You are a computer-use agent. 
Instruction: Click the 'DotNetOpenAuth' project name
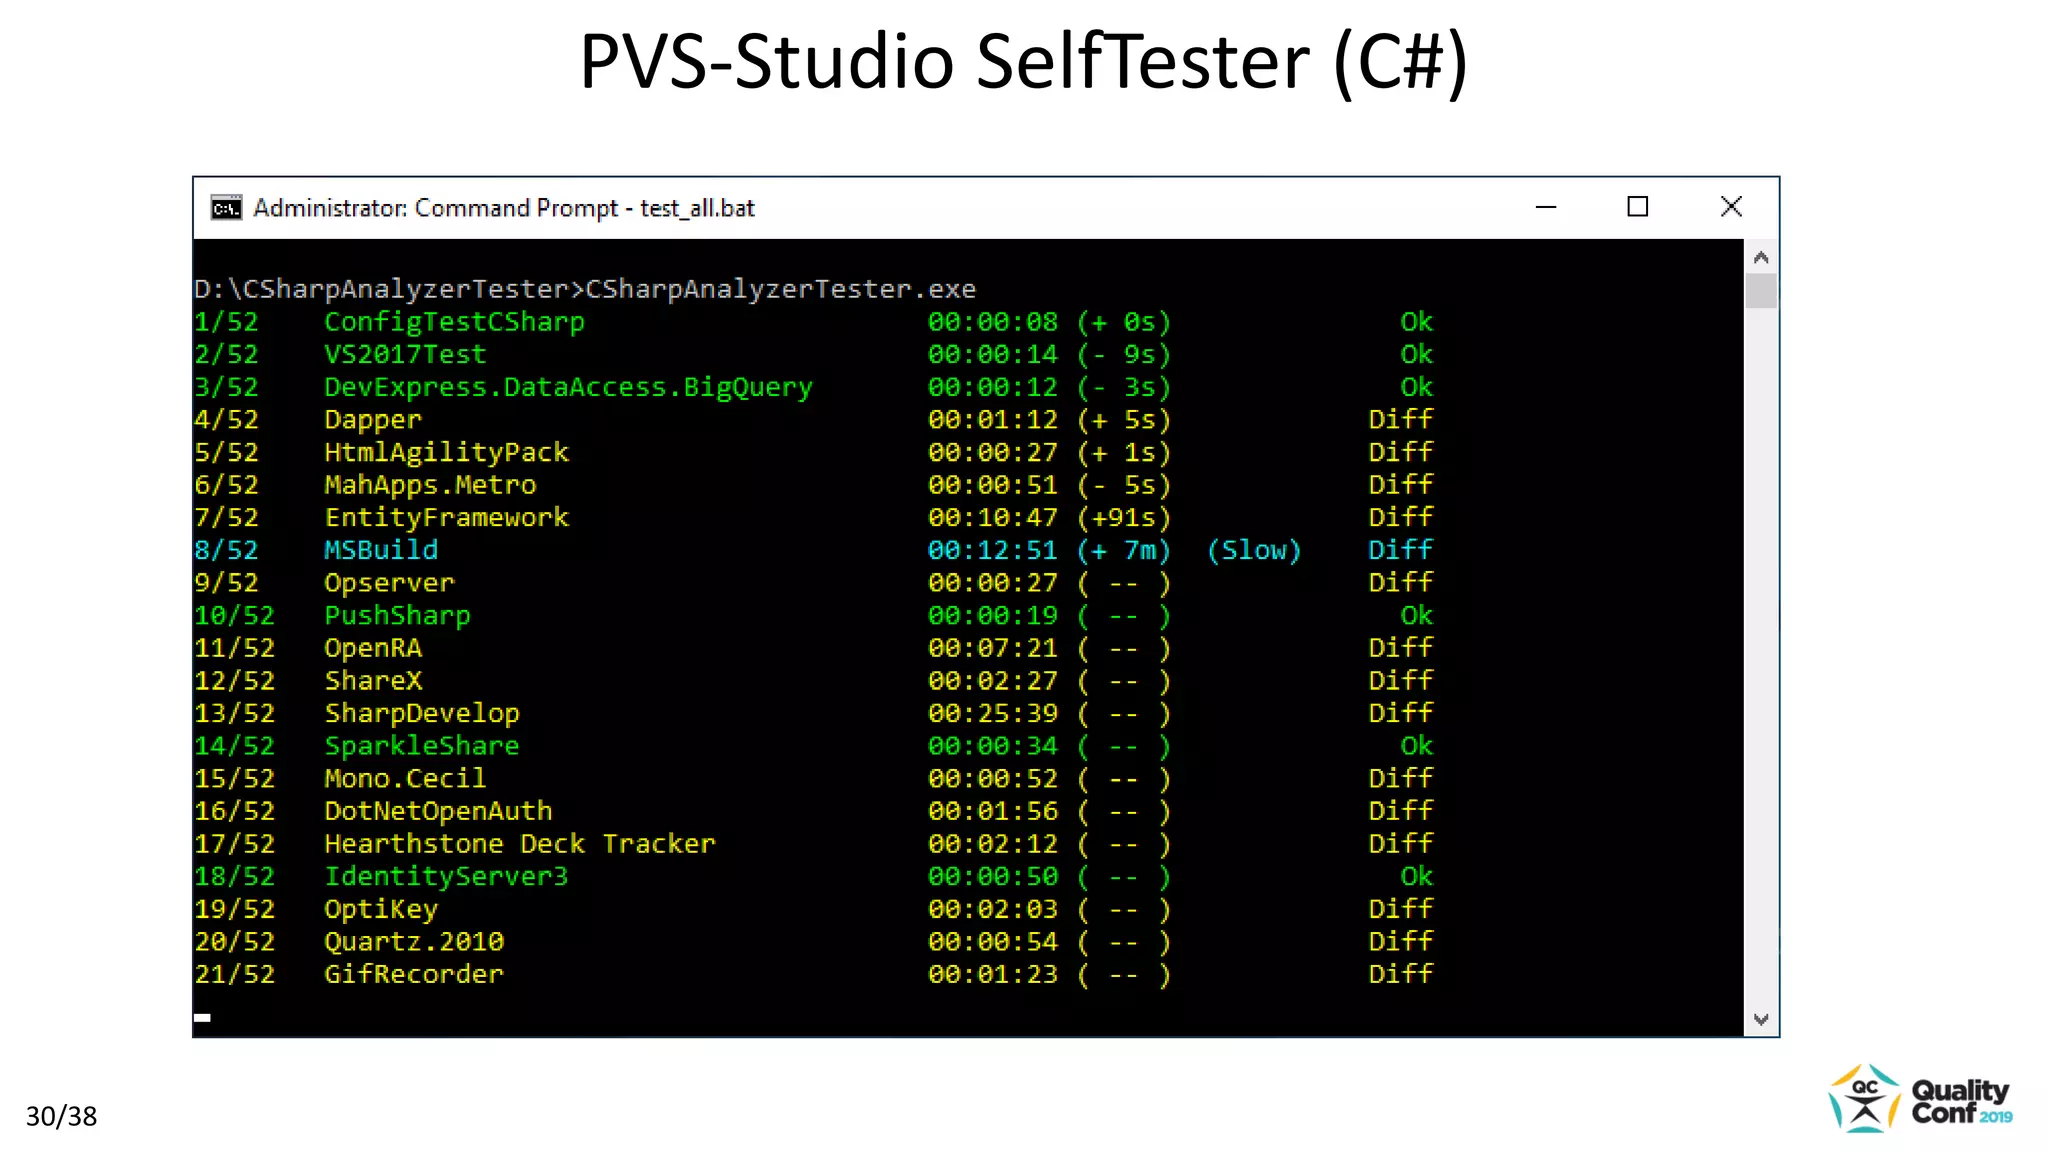tap(438, 811)
